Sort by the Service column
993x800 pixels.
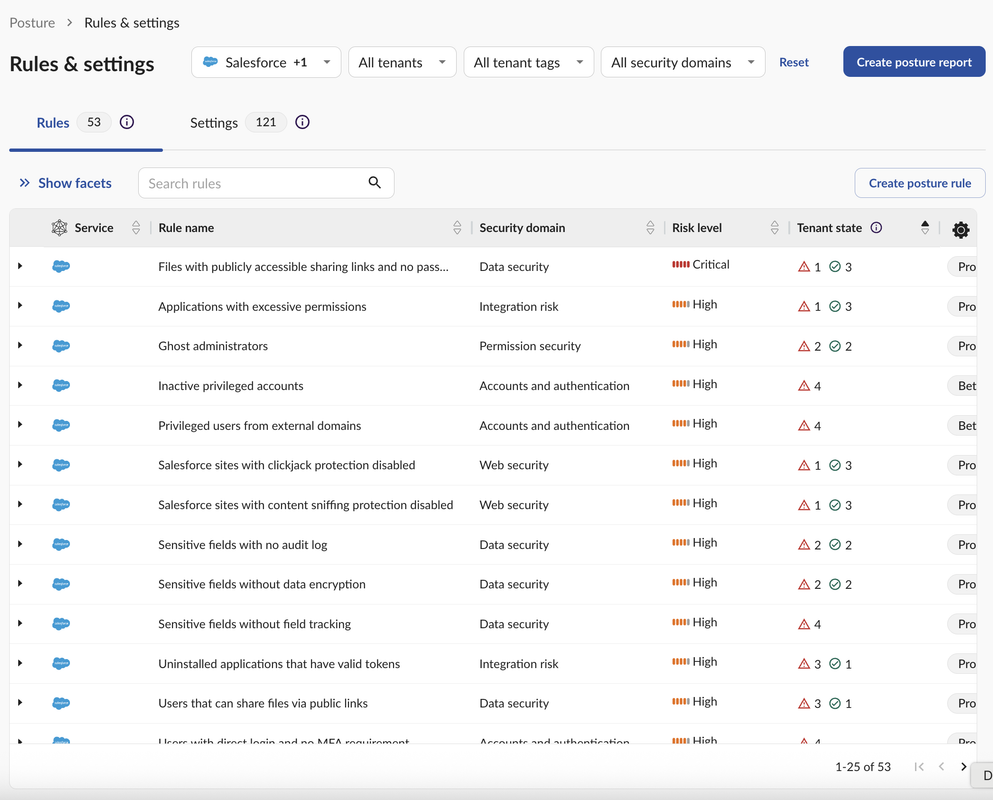(x=136, y=228)
